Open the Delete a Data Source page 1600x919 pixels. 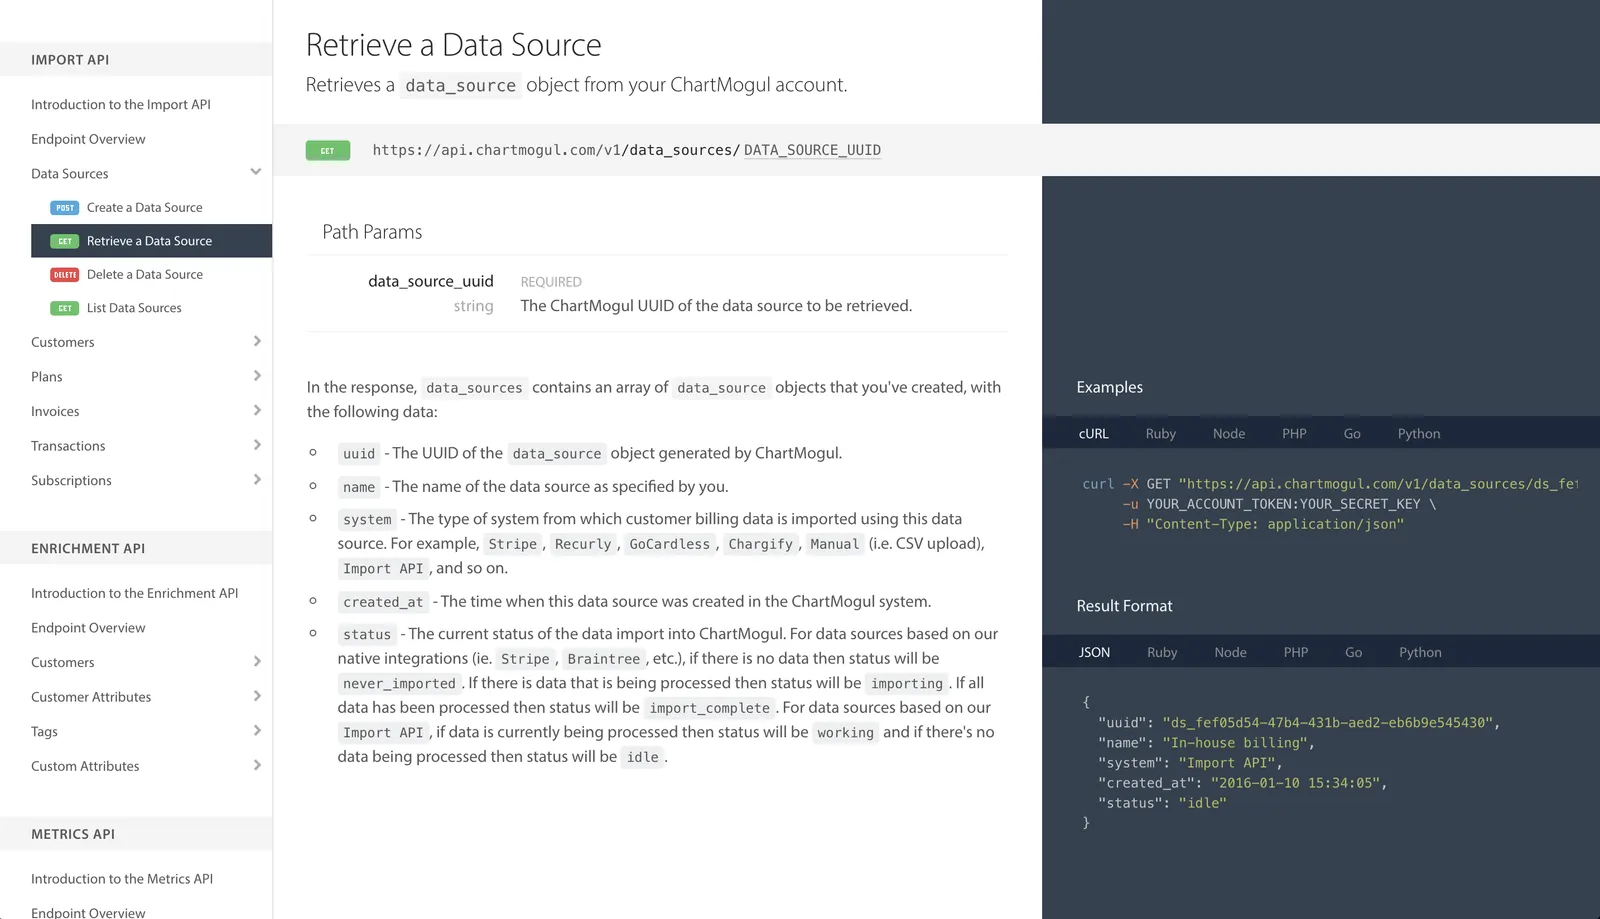tap(145, 275)
